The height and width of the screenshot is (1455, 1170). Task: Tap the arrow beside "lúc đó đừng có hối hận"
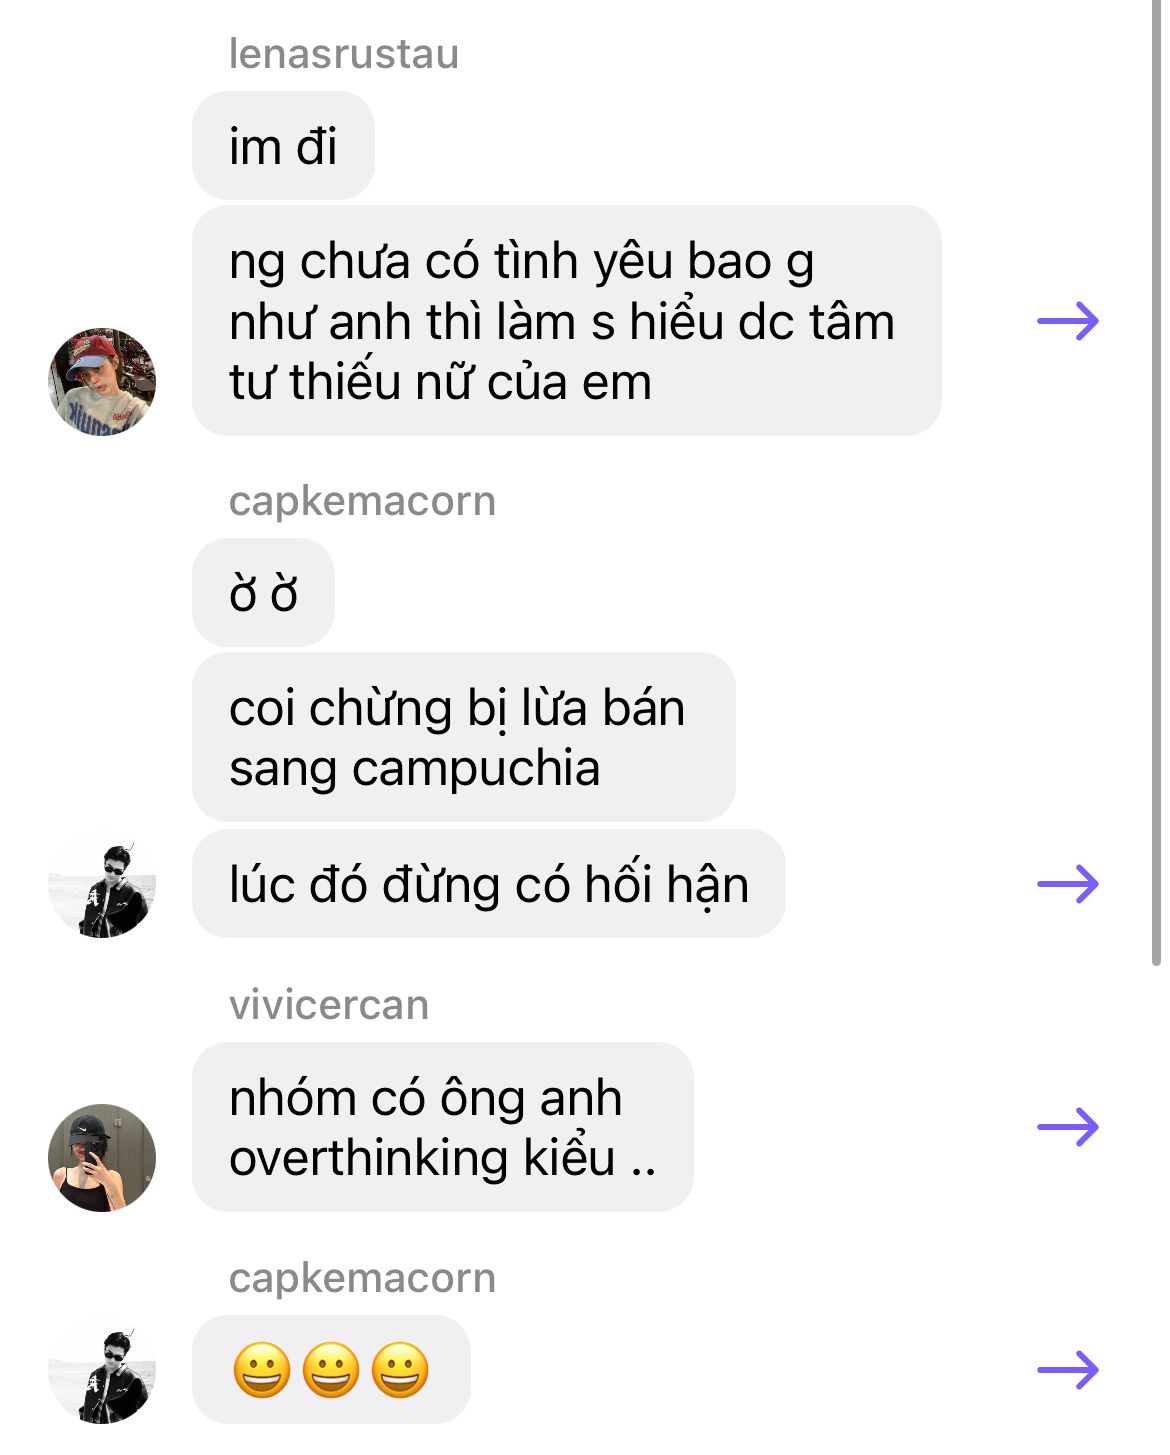(1068, 884)
